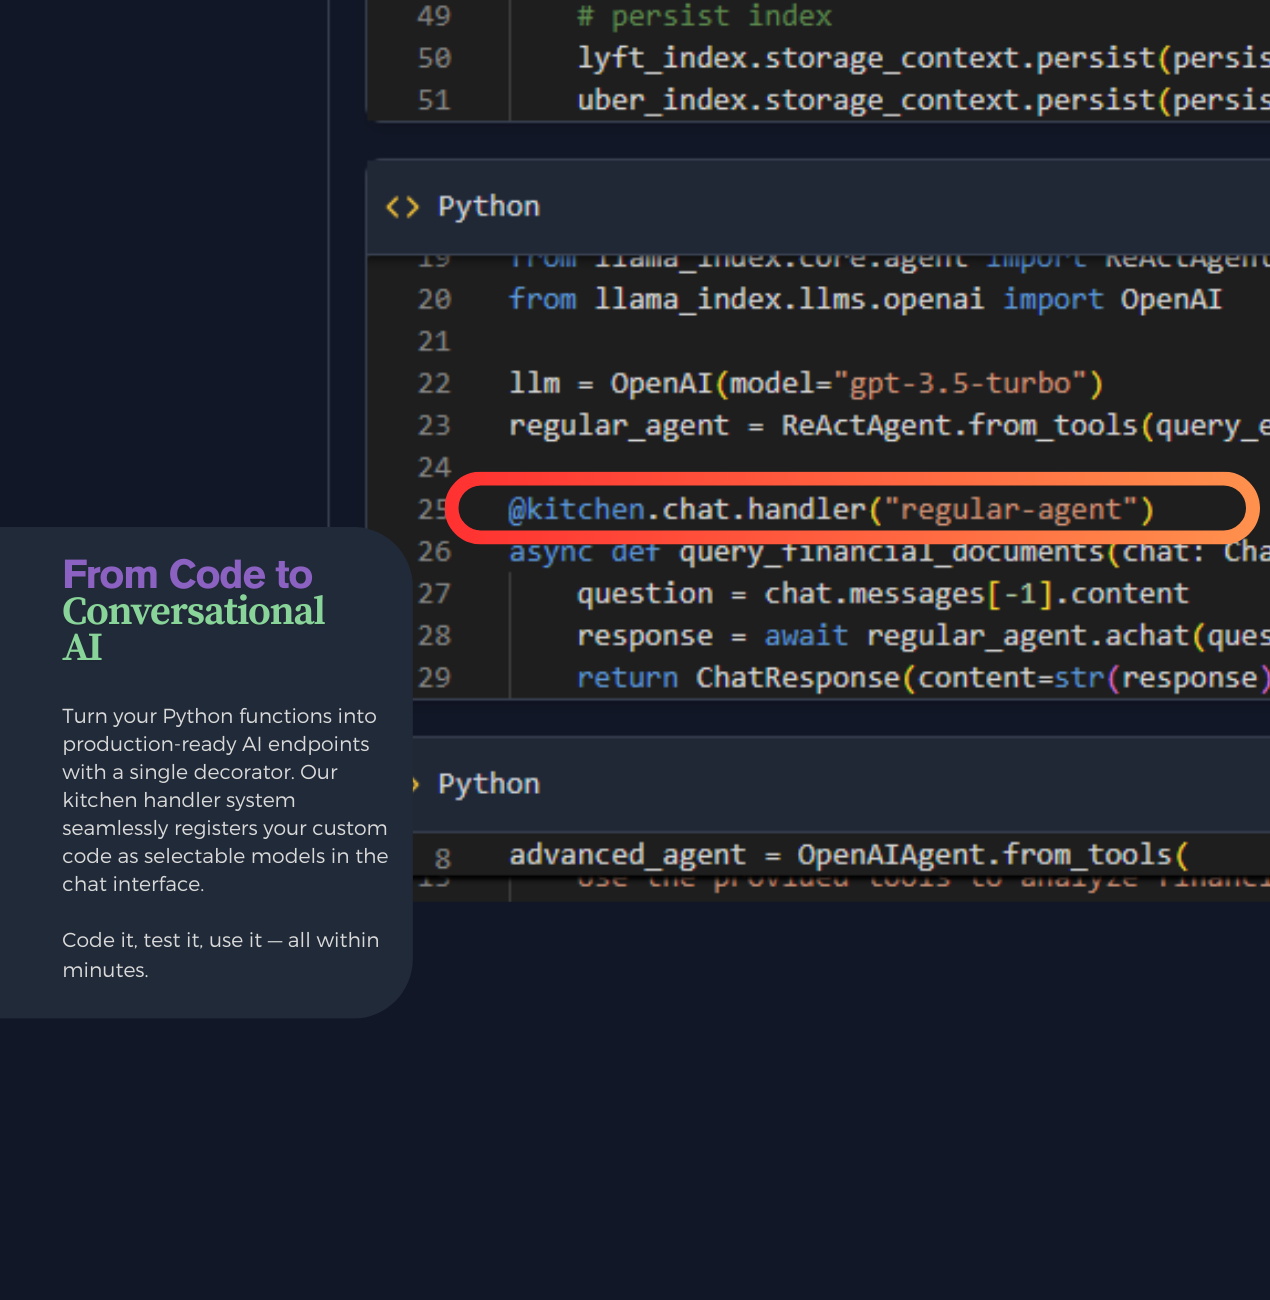Image resolution: width=1270 pixels, height=1300 pixels.
Task: Click line number 50 in the gutter
Action: pos(434,58)
